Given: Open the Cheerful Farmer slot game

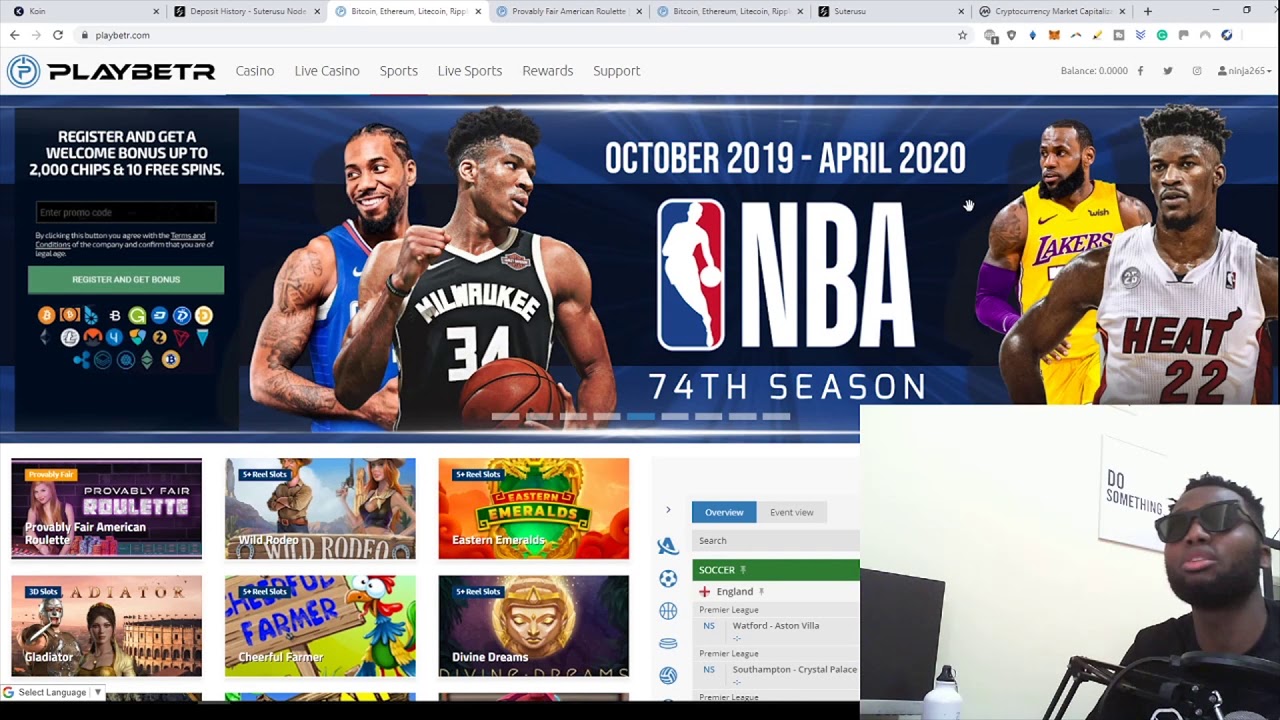Looking at the screenshot, I should (320, 626).
